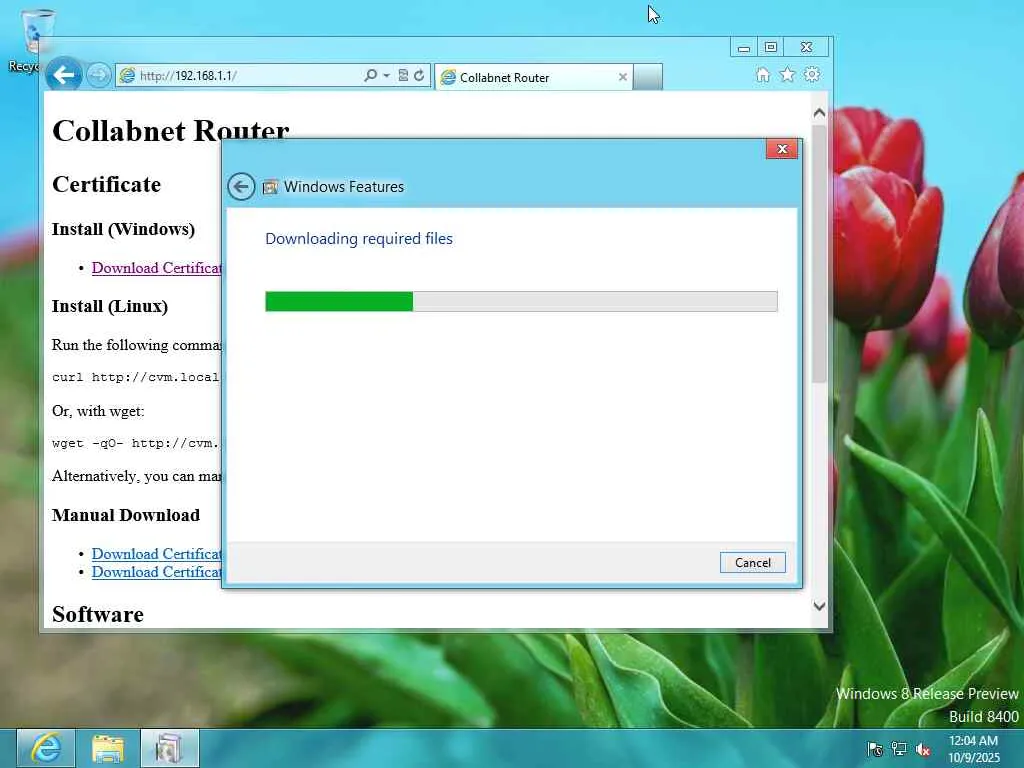Click the IE forward arrow button
Screen dimensions: 1024x768
click(99, 76)
